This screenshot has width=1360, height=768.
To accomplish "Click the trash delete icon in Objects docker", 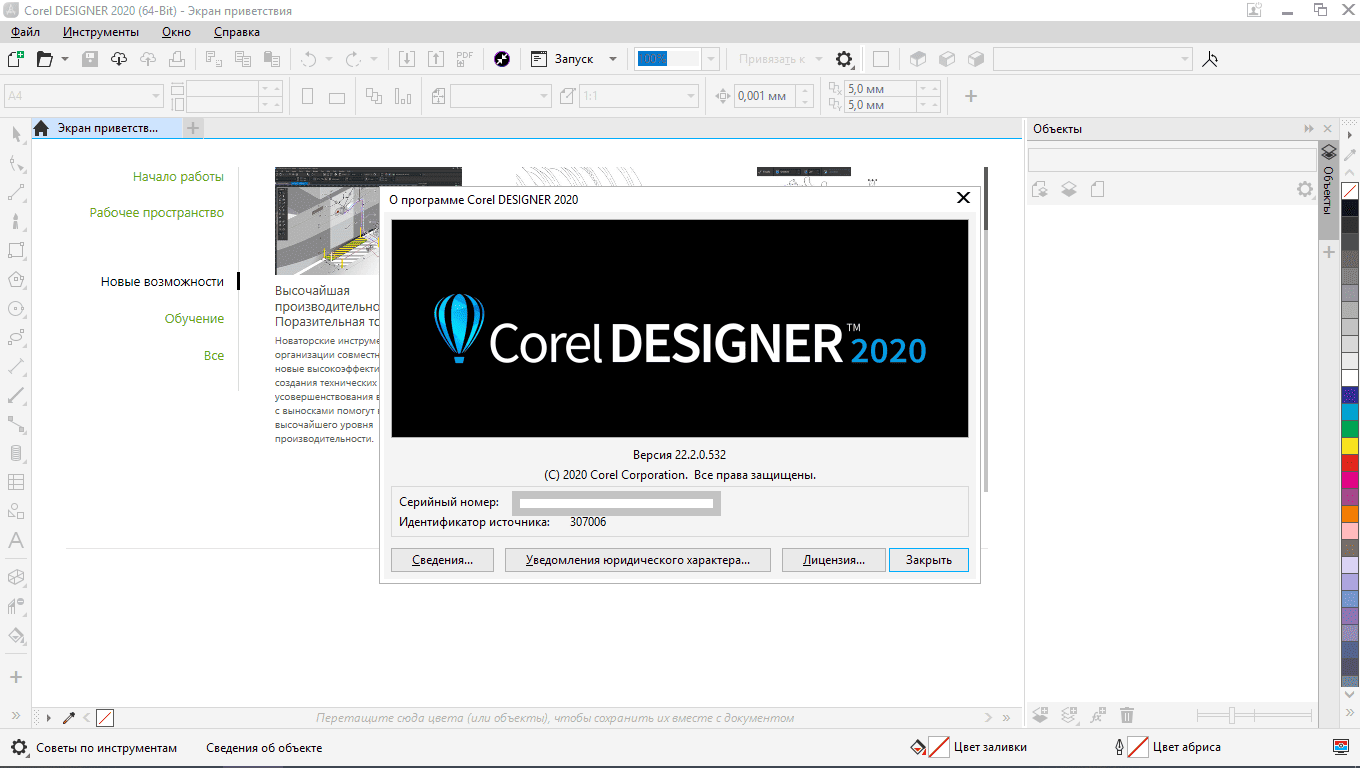I will pyautogui.click(x=1127, y=715).
